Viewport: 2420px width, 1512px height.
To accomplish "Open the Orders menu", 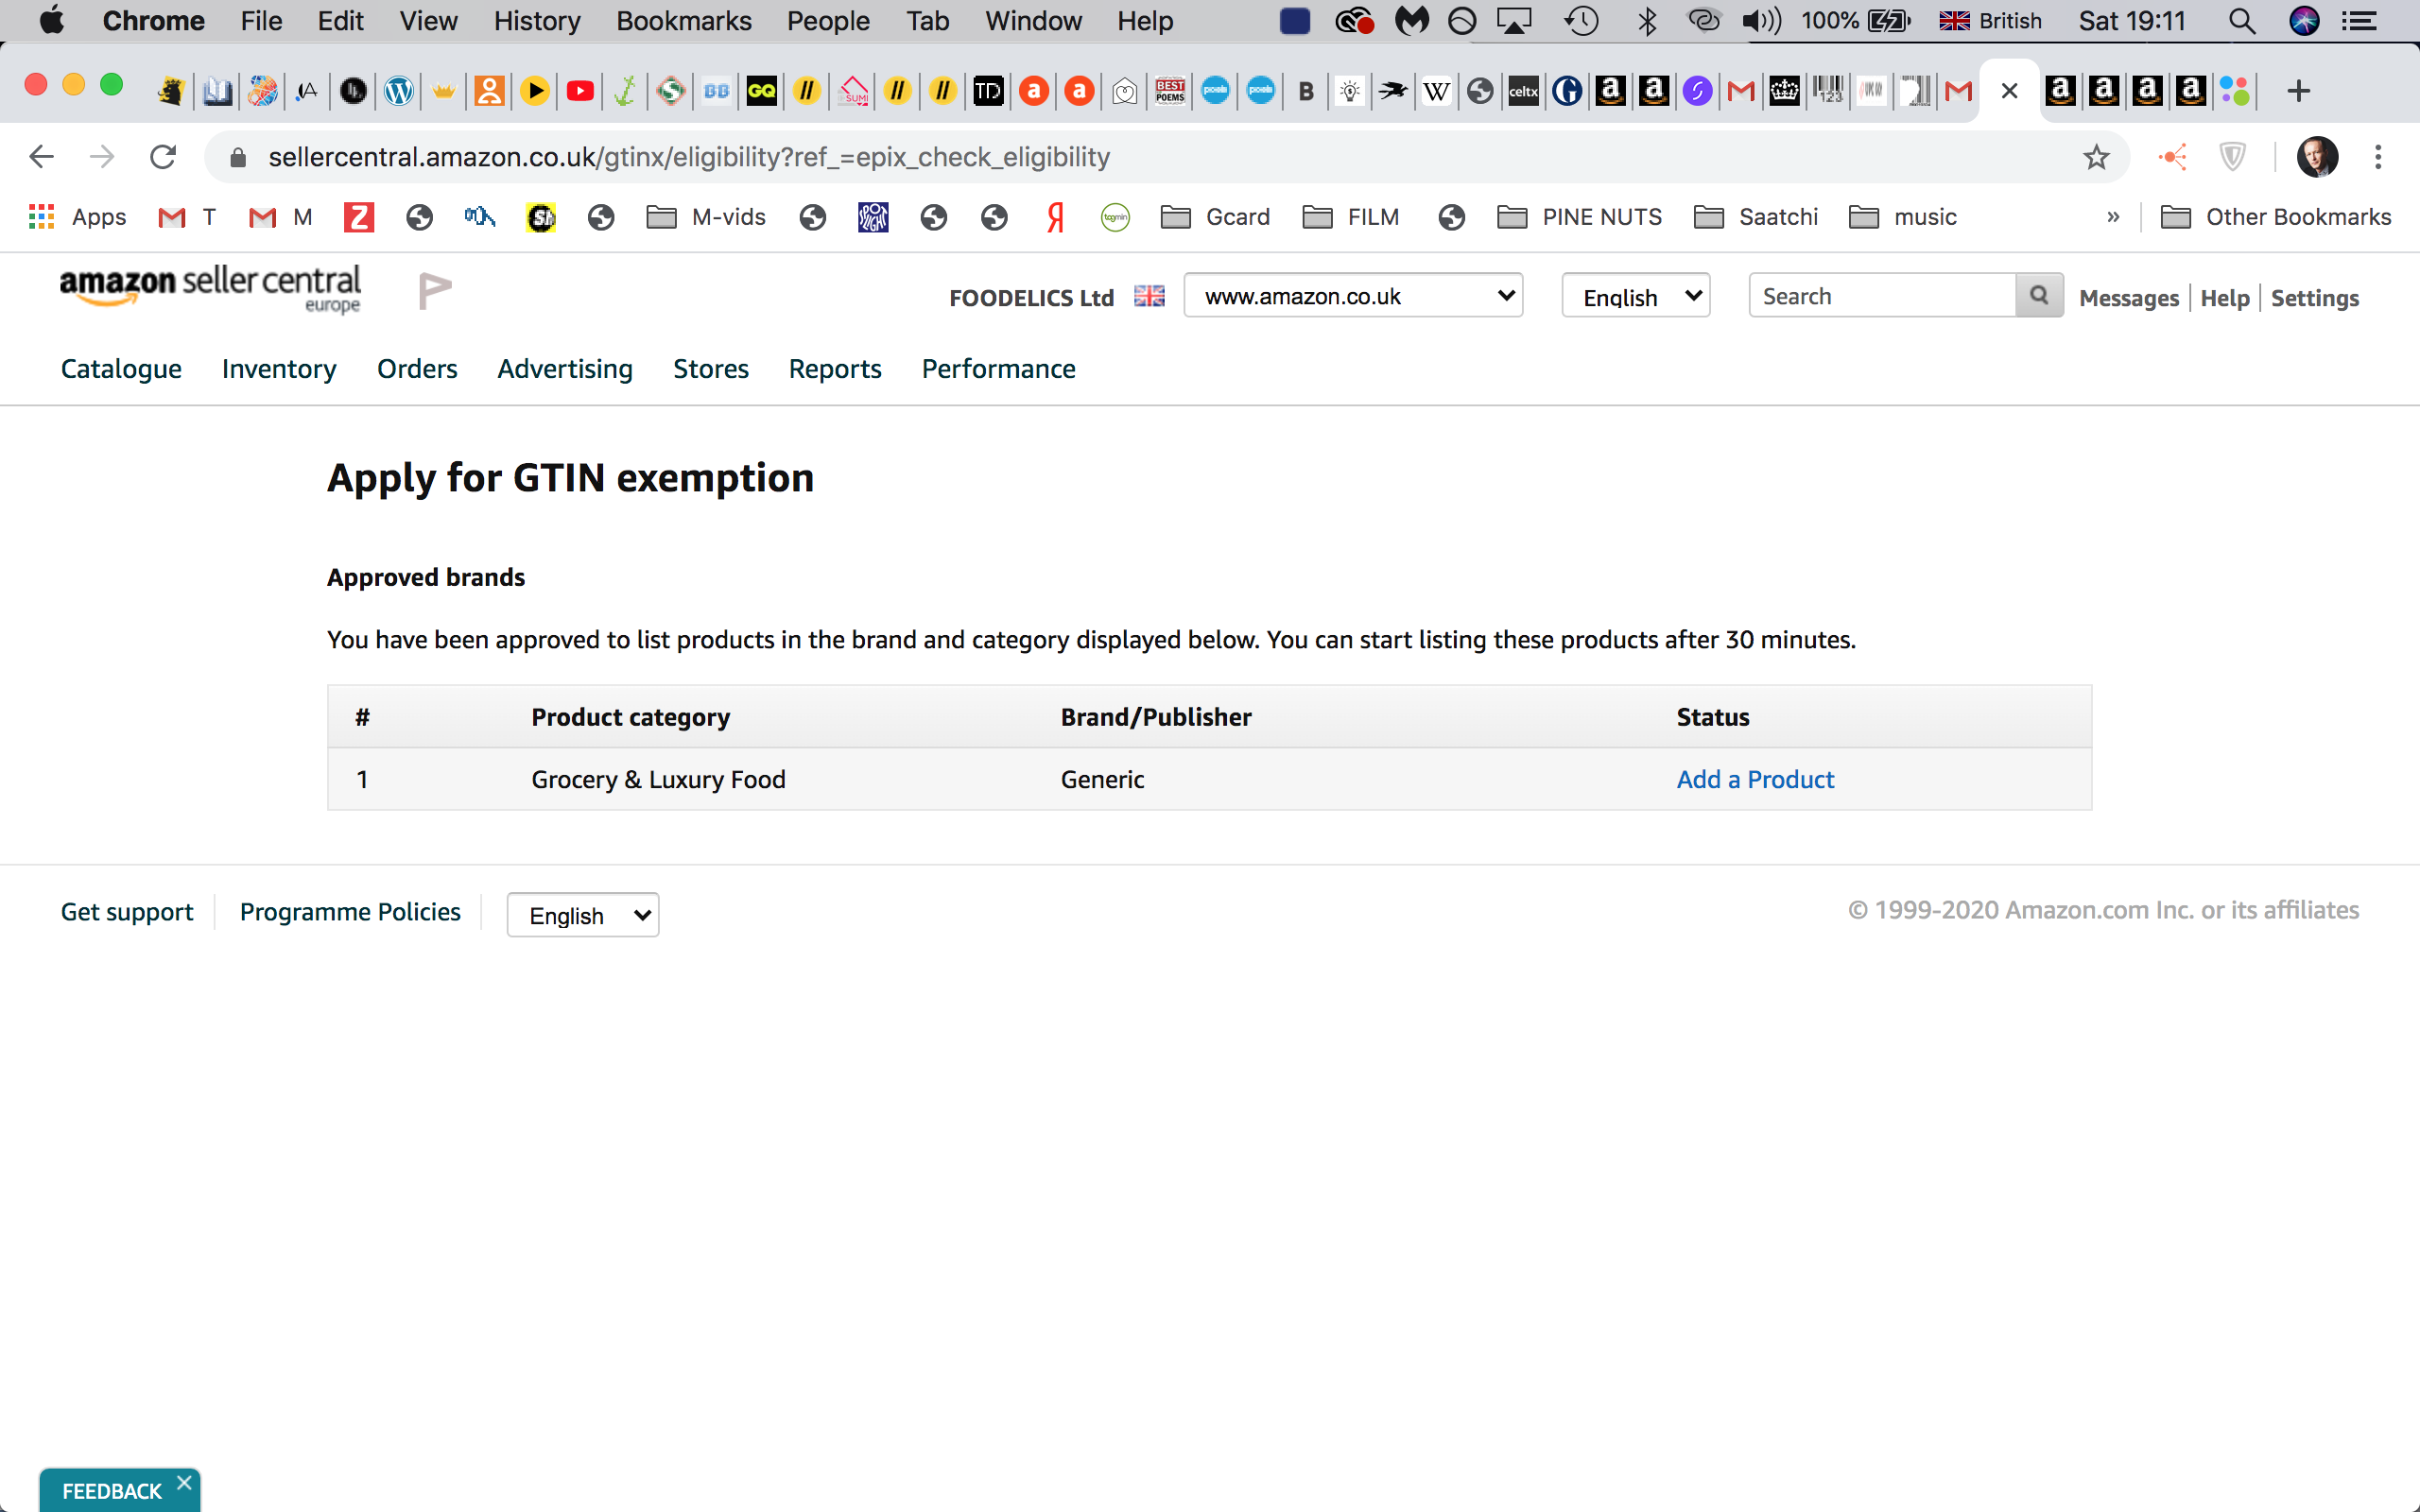I will [x=417, y=369].
